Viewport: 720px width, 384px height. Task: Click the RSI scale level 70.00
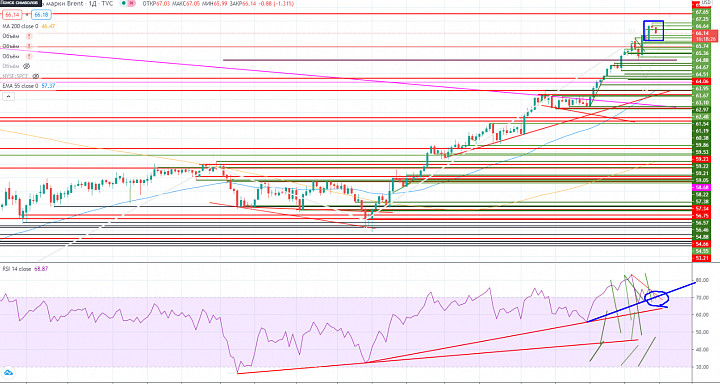703,298
